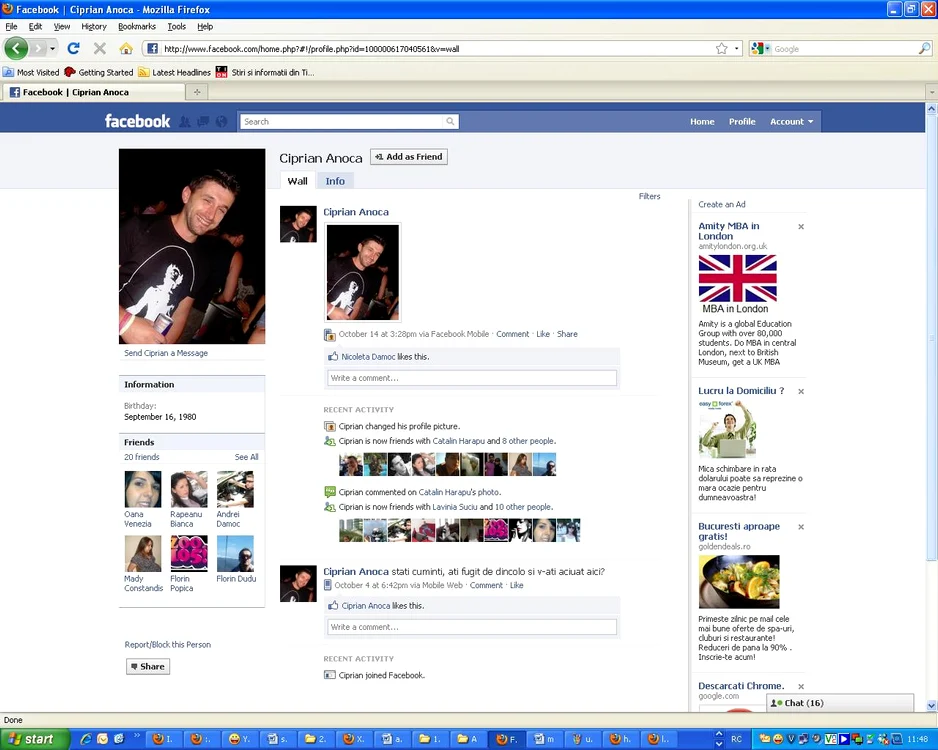Click the thumbs up icon beside Nicoleta Damoc
Viewport: 938px width, 750px height.
[x=333, y=356]
